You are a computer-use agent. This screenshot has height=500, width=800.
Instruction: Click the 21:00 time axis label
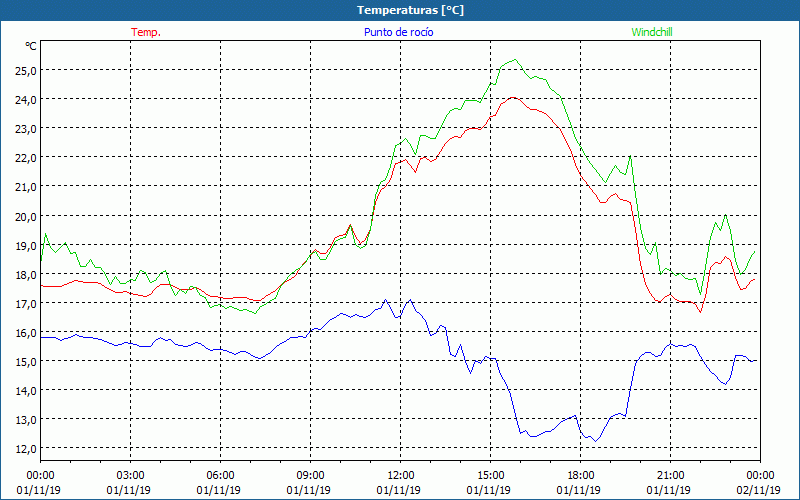pos(670,476)
